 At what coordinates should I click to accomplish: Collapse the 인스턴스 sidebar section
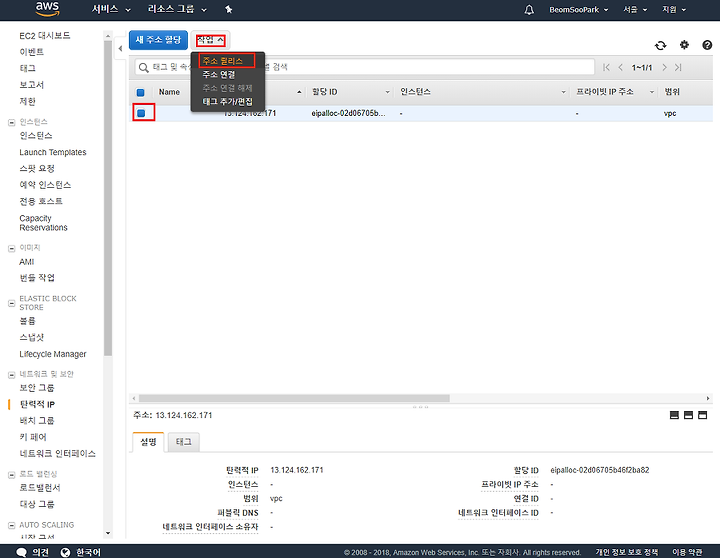(x=11, y=123)
